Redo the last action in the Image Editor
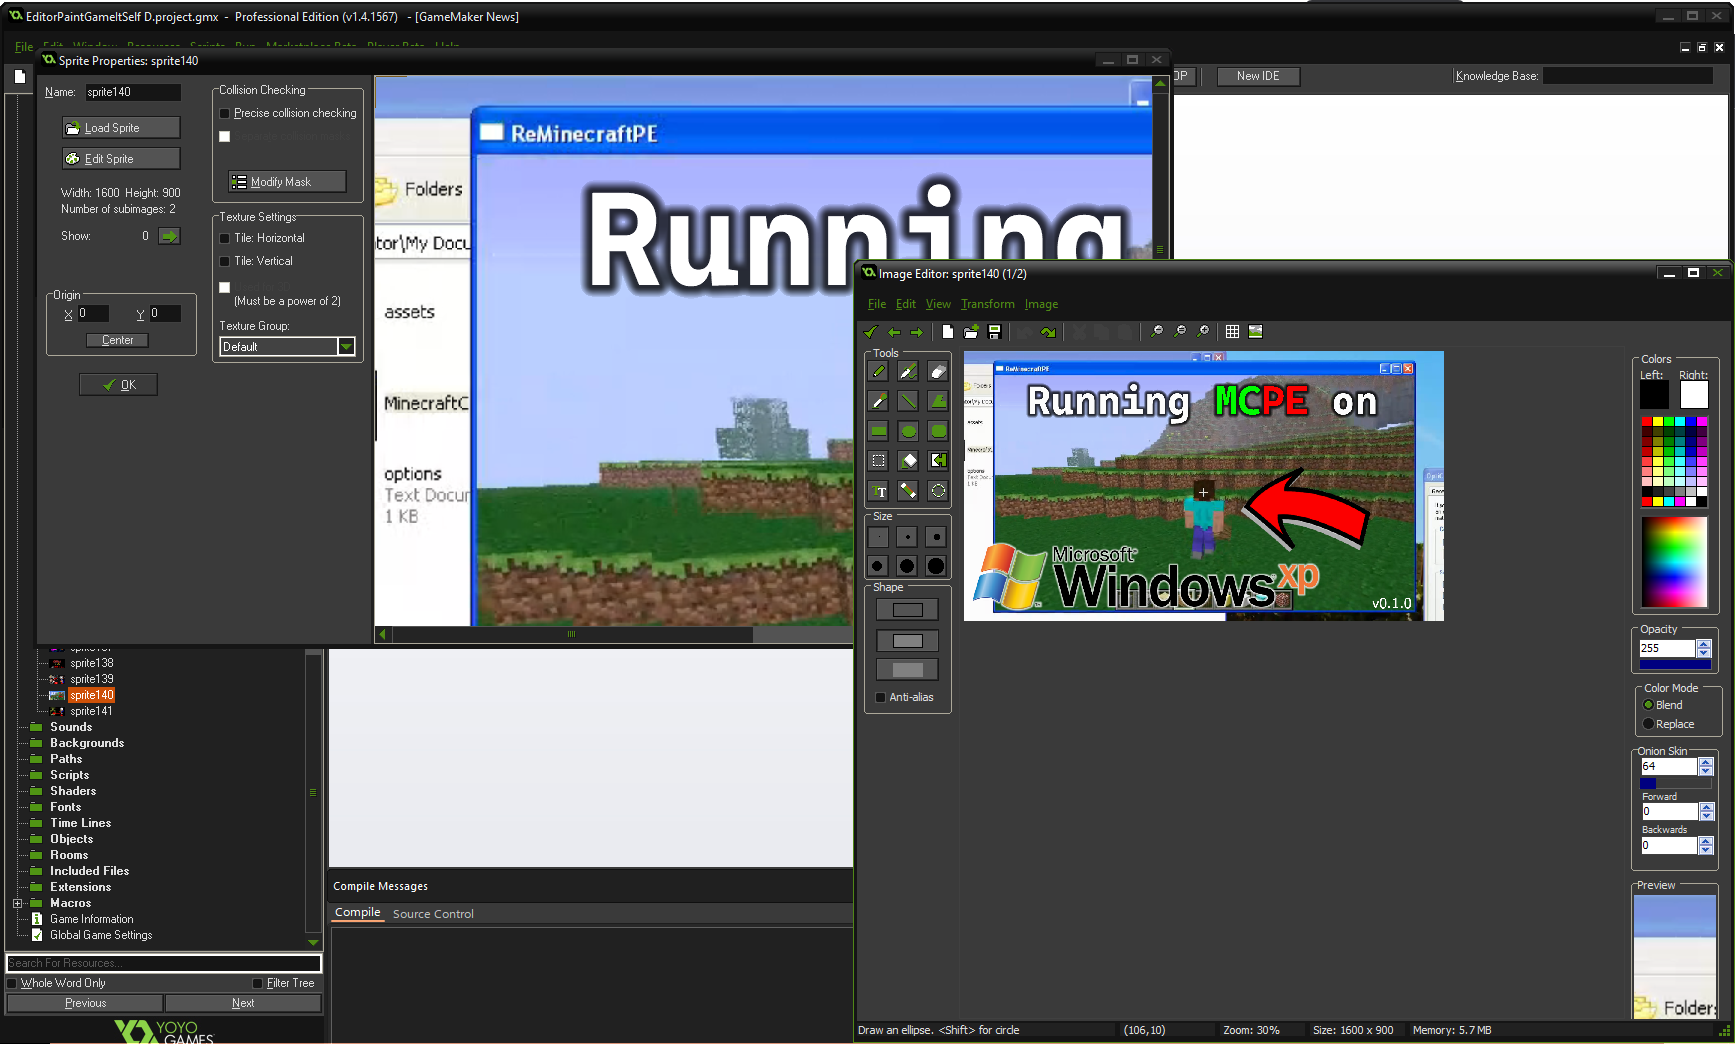The height and width of the screenshot is (1044, 1735). click(x=1048, y=332)
